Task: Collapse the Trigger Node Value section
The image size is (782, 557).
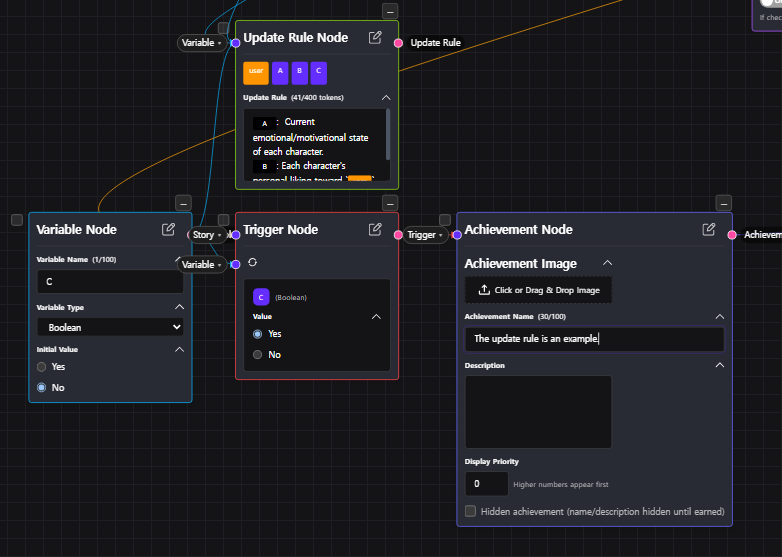Action: tap(377, 317)
